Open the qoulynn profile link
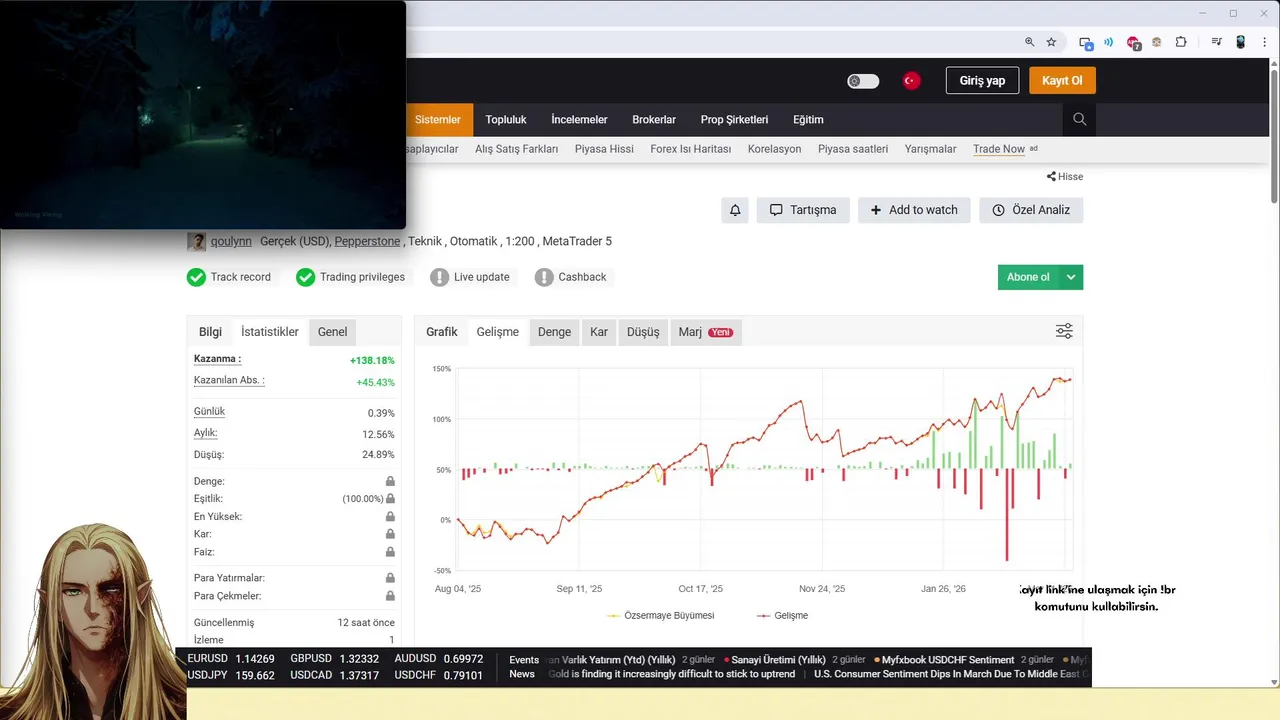 (231, 241)
